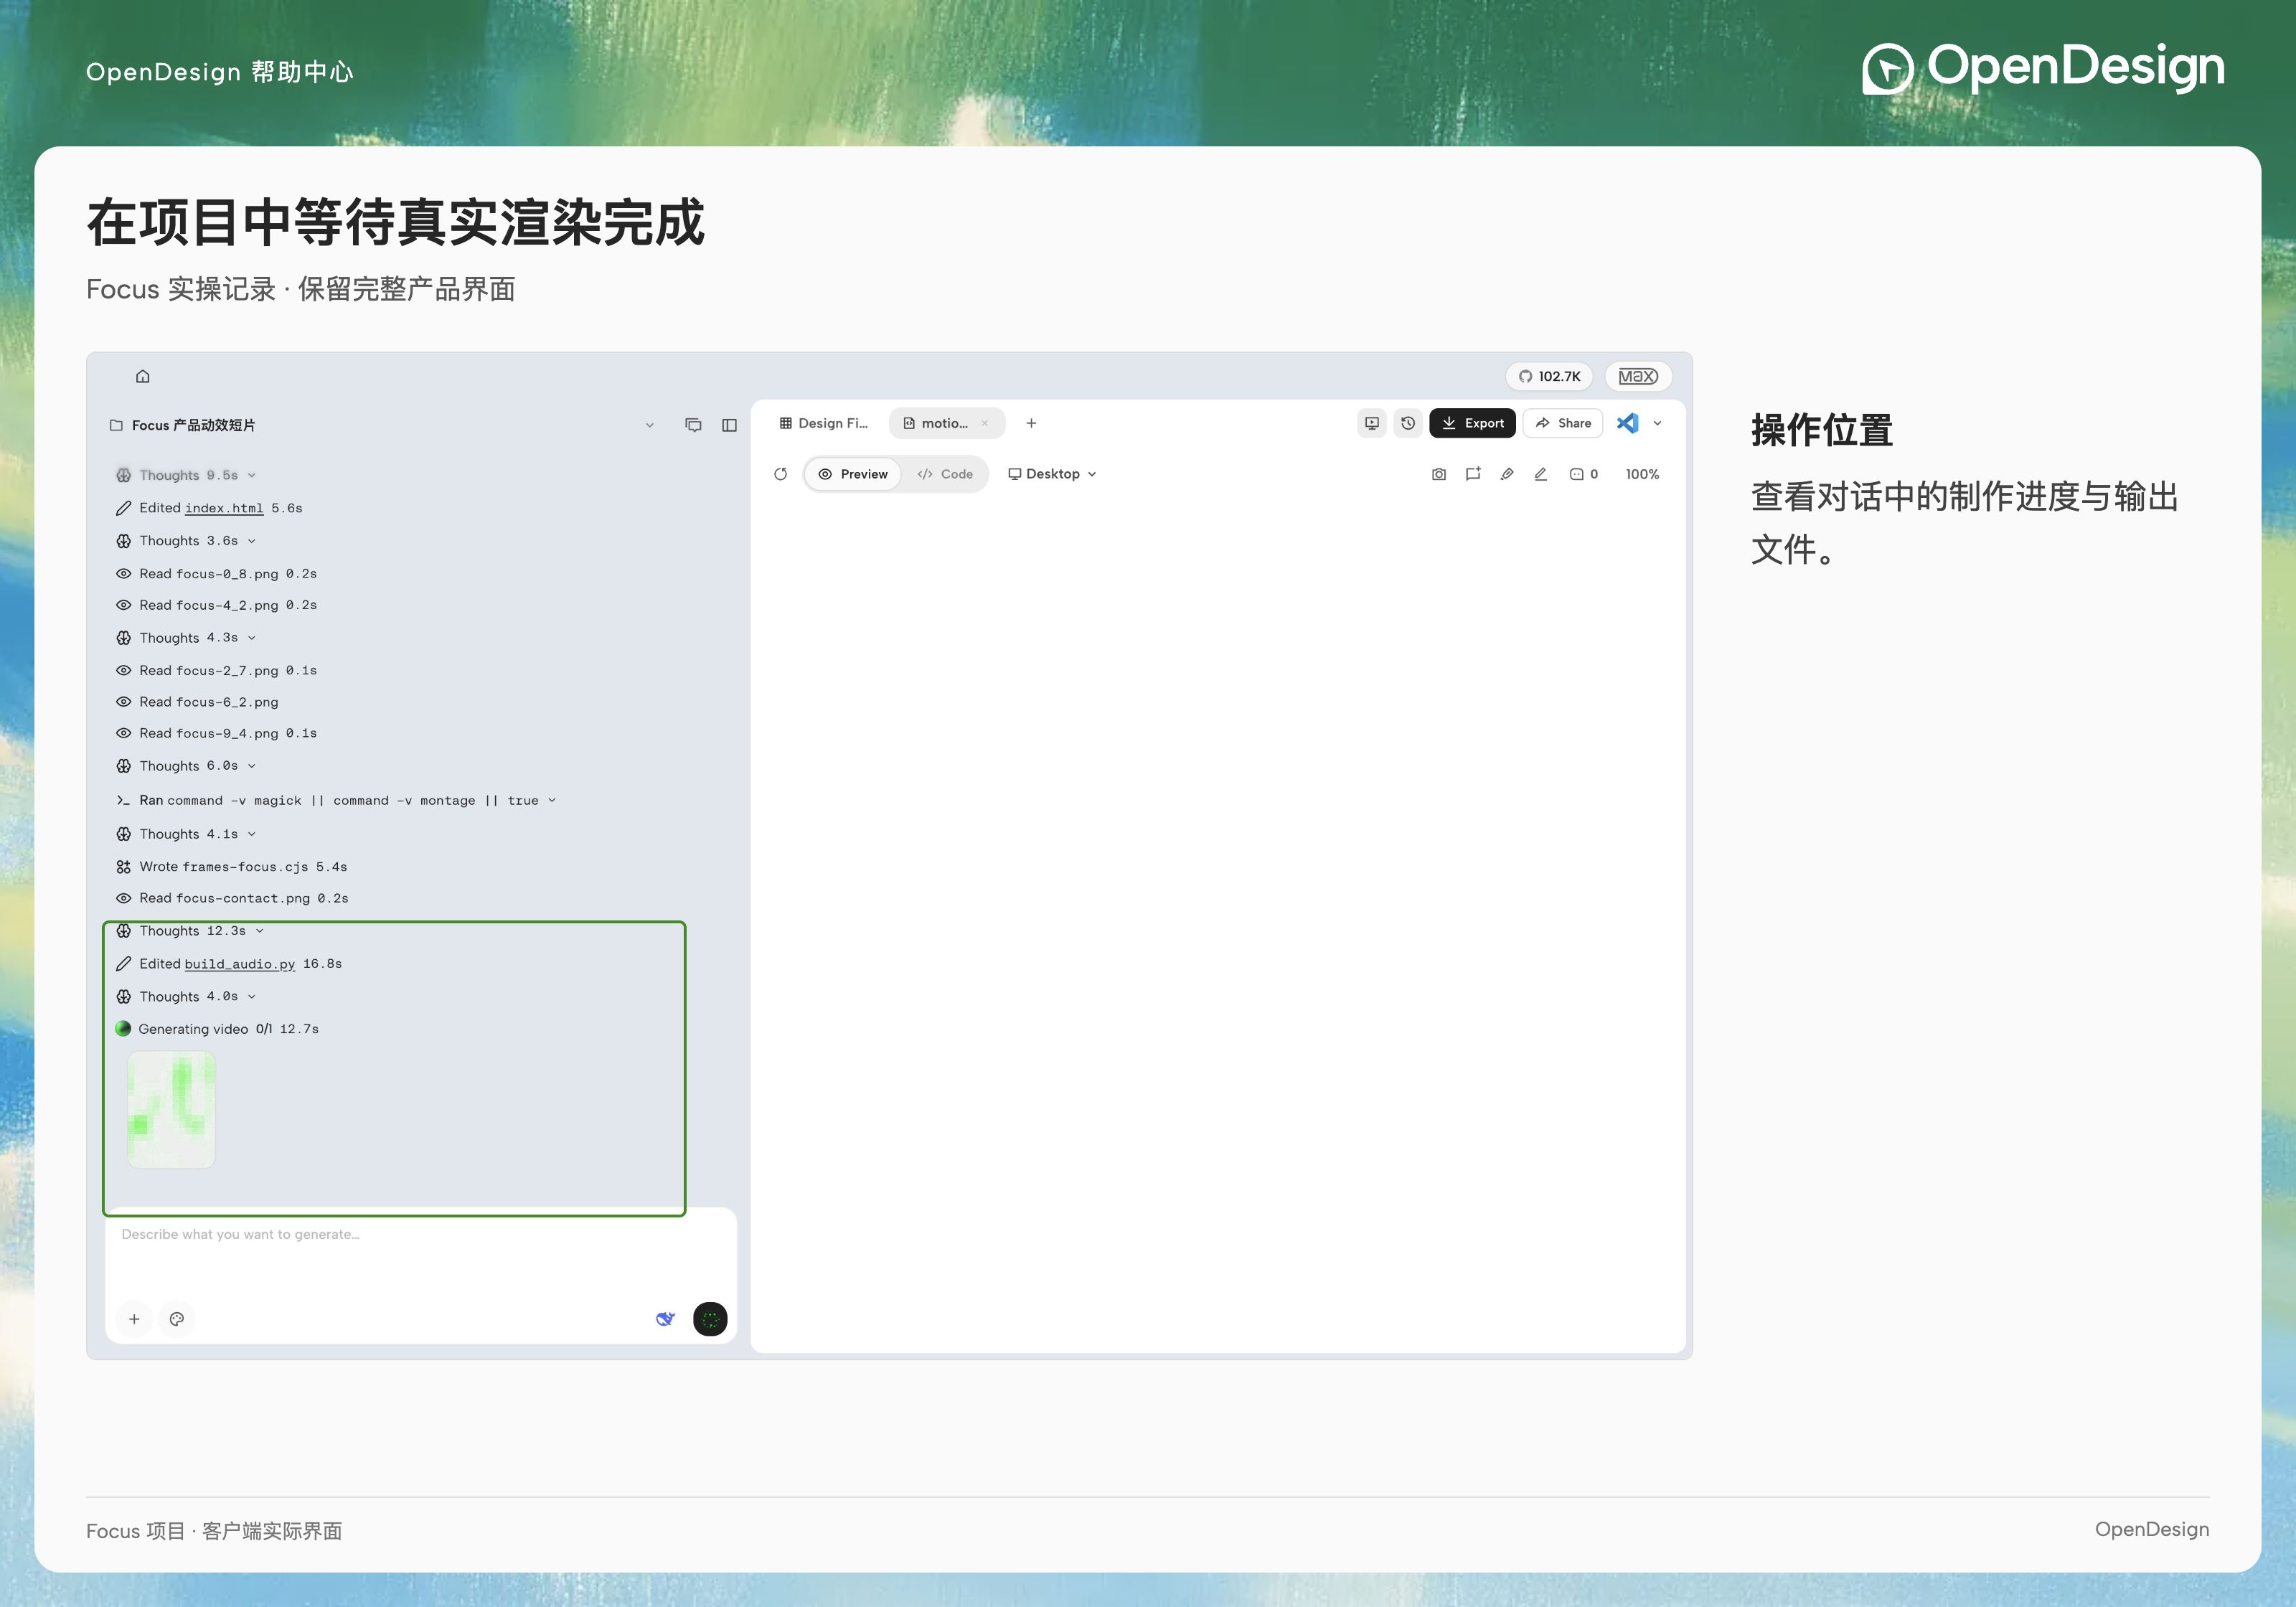Open version history icon
This screenshot has width=2296, height=1607.
tap(1408, 423)
